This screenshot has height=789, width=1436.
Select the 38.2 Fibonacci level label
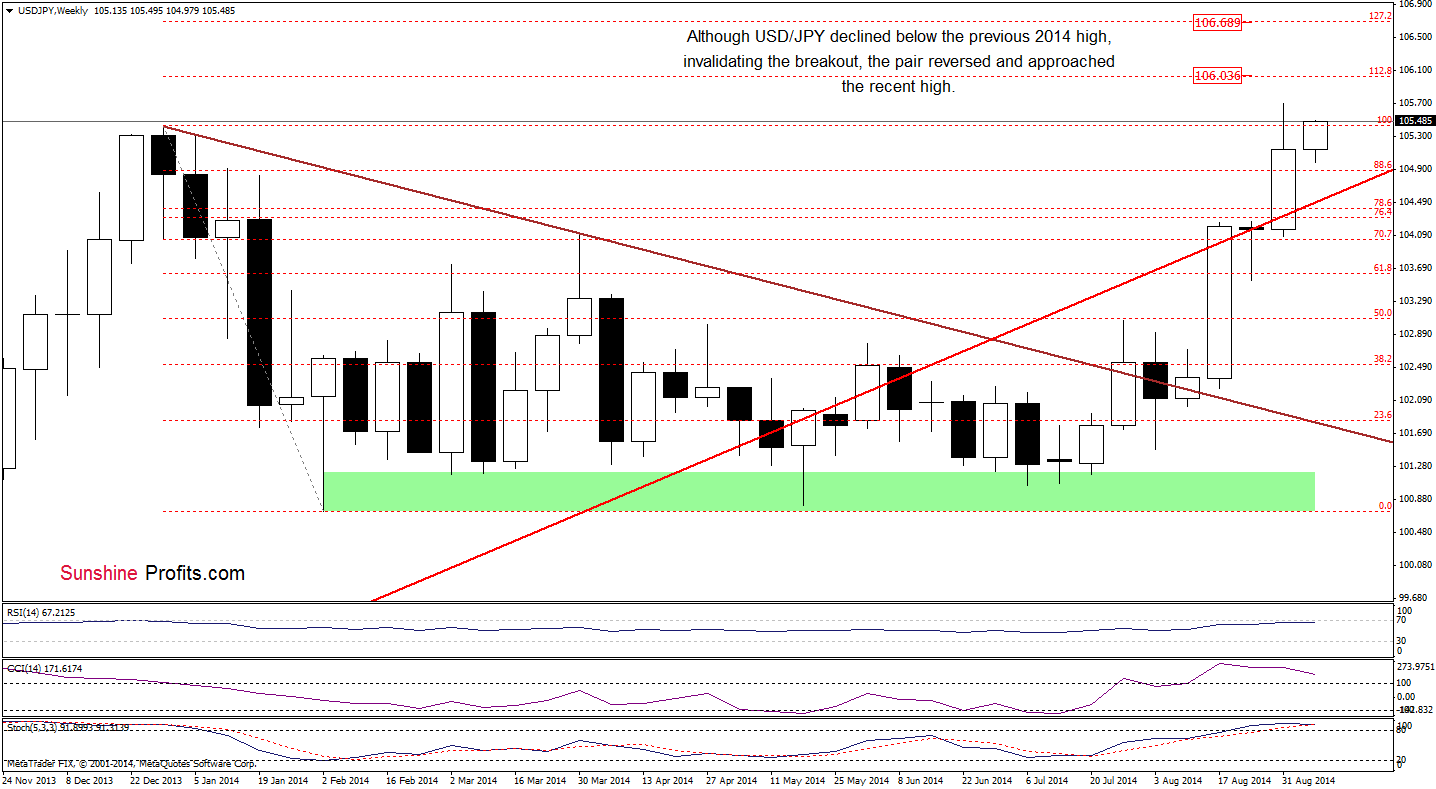point(1383,359)
